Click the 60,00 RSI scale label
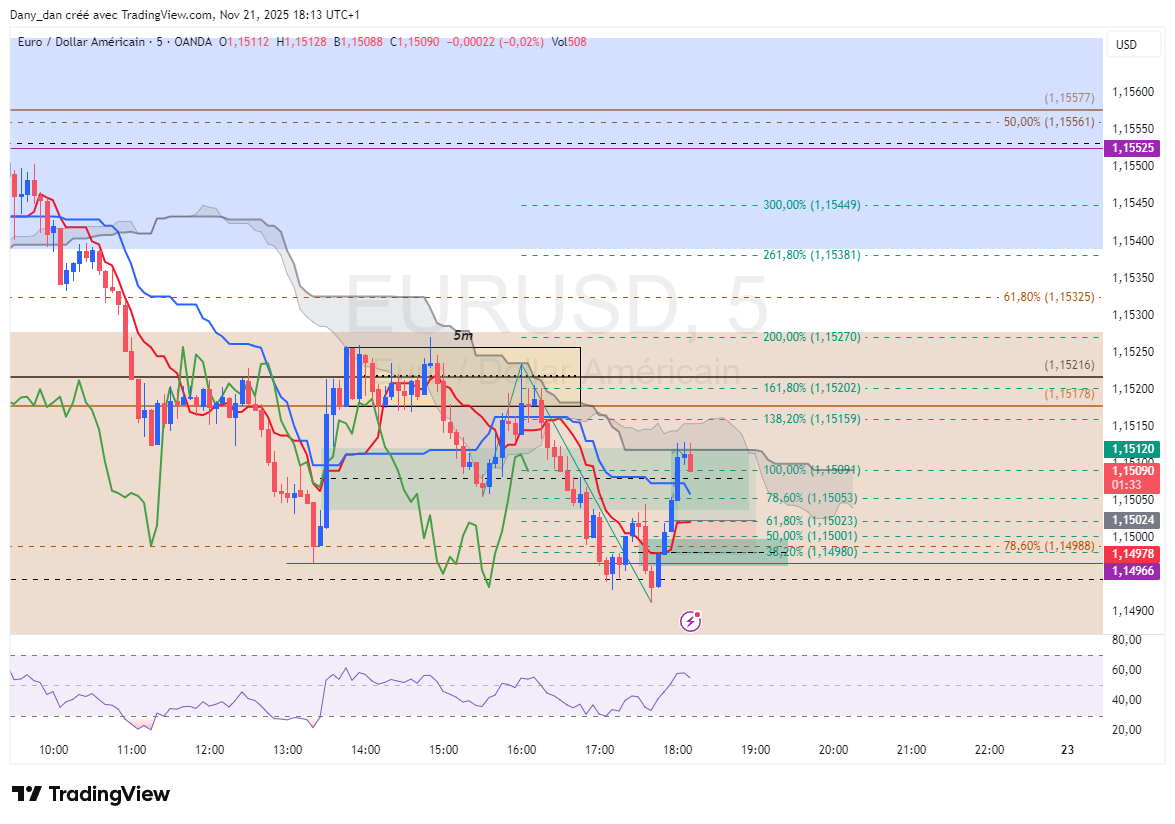 (x=1126, y=670)
